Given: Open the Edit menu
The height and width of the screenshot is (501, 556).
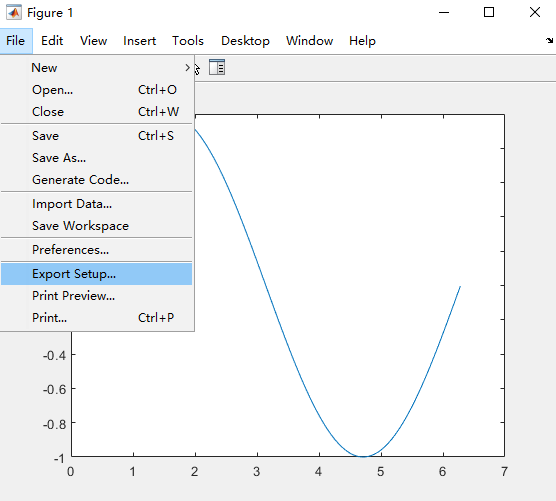Looking at the screenshot, I should coord(52,41).
